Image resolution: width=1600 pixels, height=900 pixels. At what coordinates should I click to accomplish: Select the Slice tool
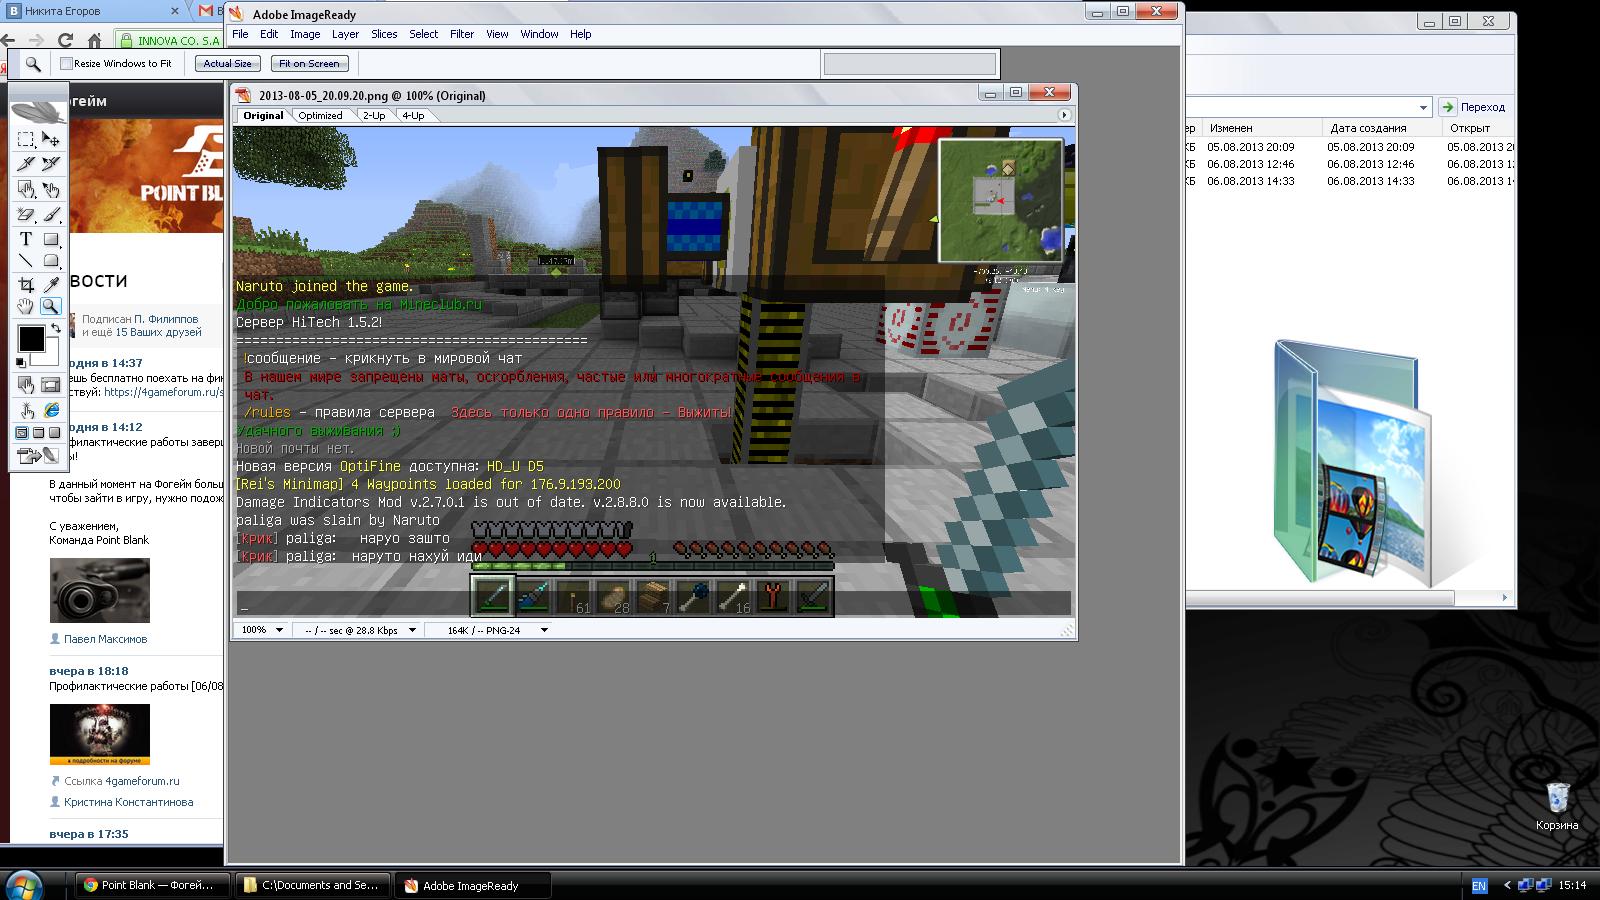[26, 164]
